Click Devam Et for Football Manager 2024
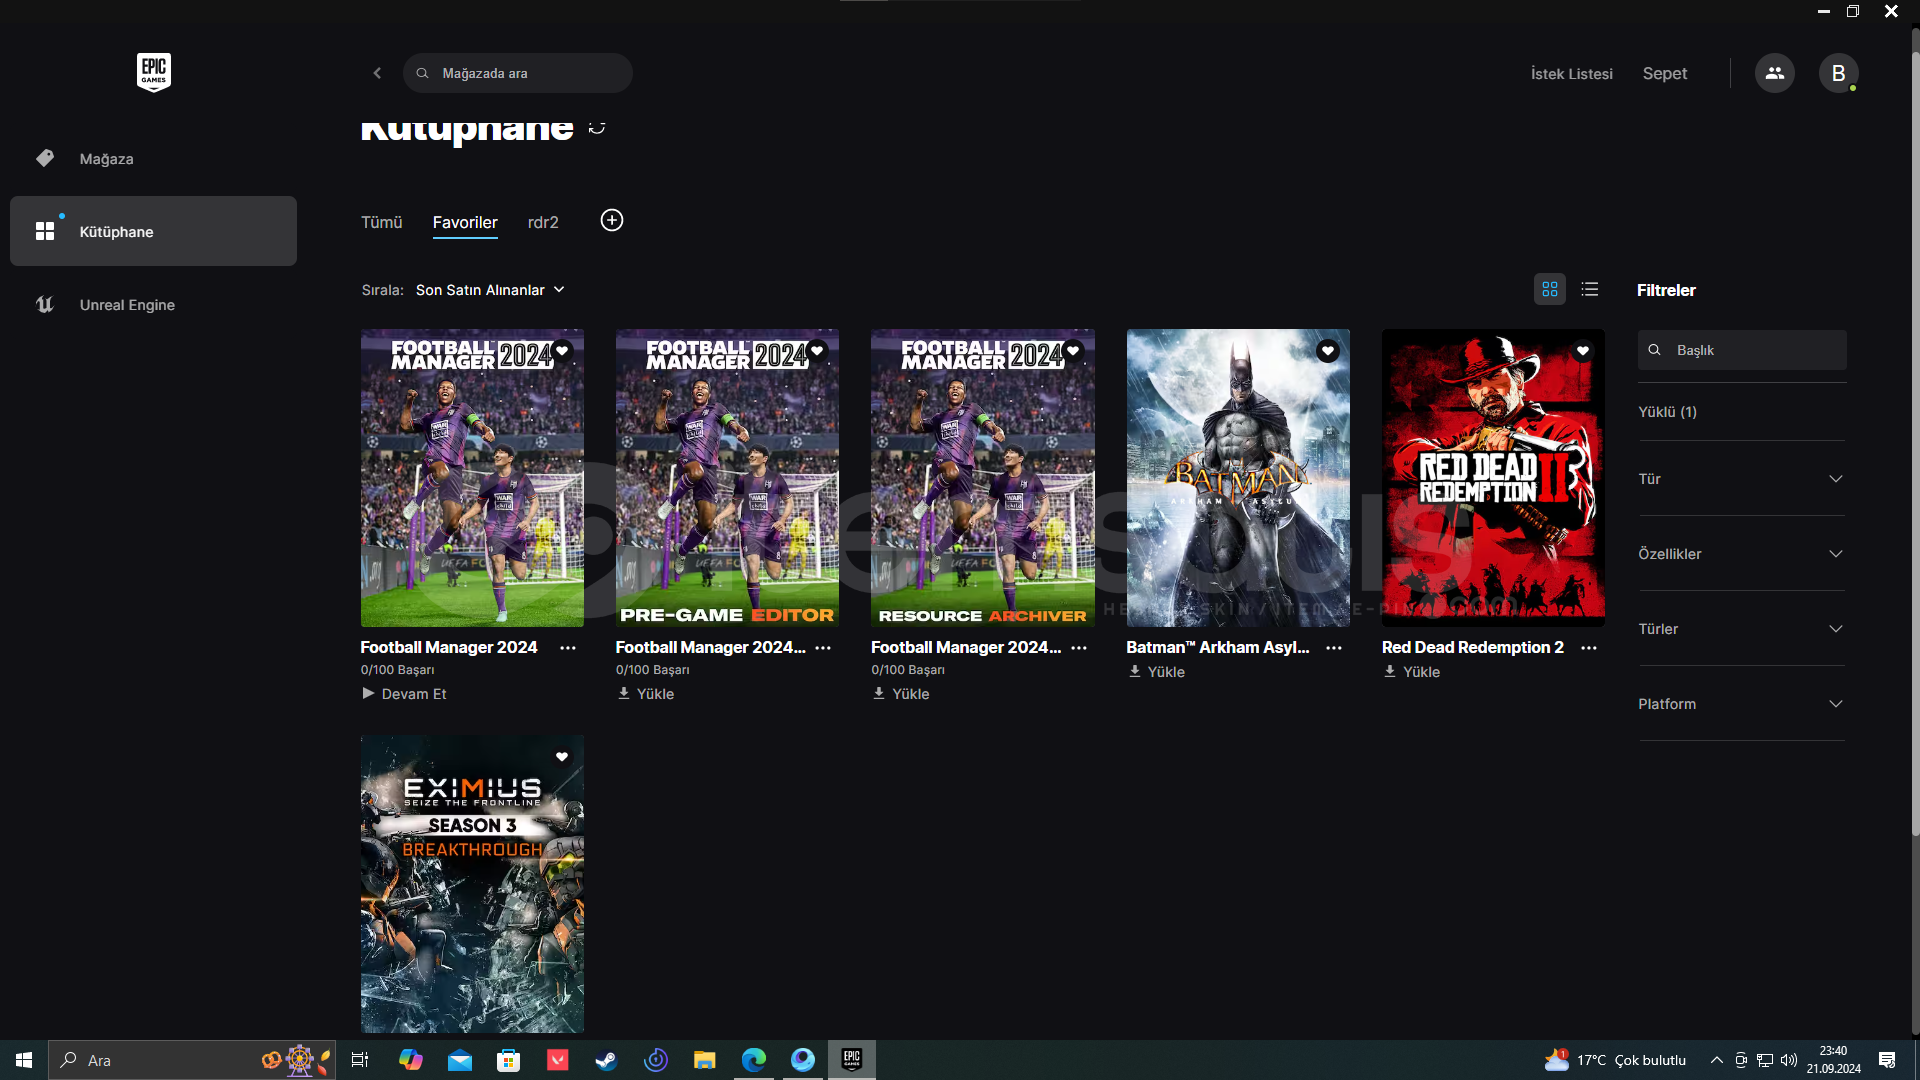This screenshot has width=1920, height=1080. click(404, 694)
